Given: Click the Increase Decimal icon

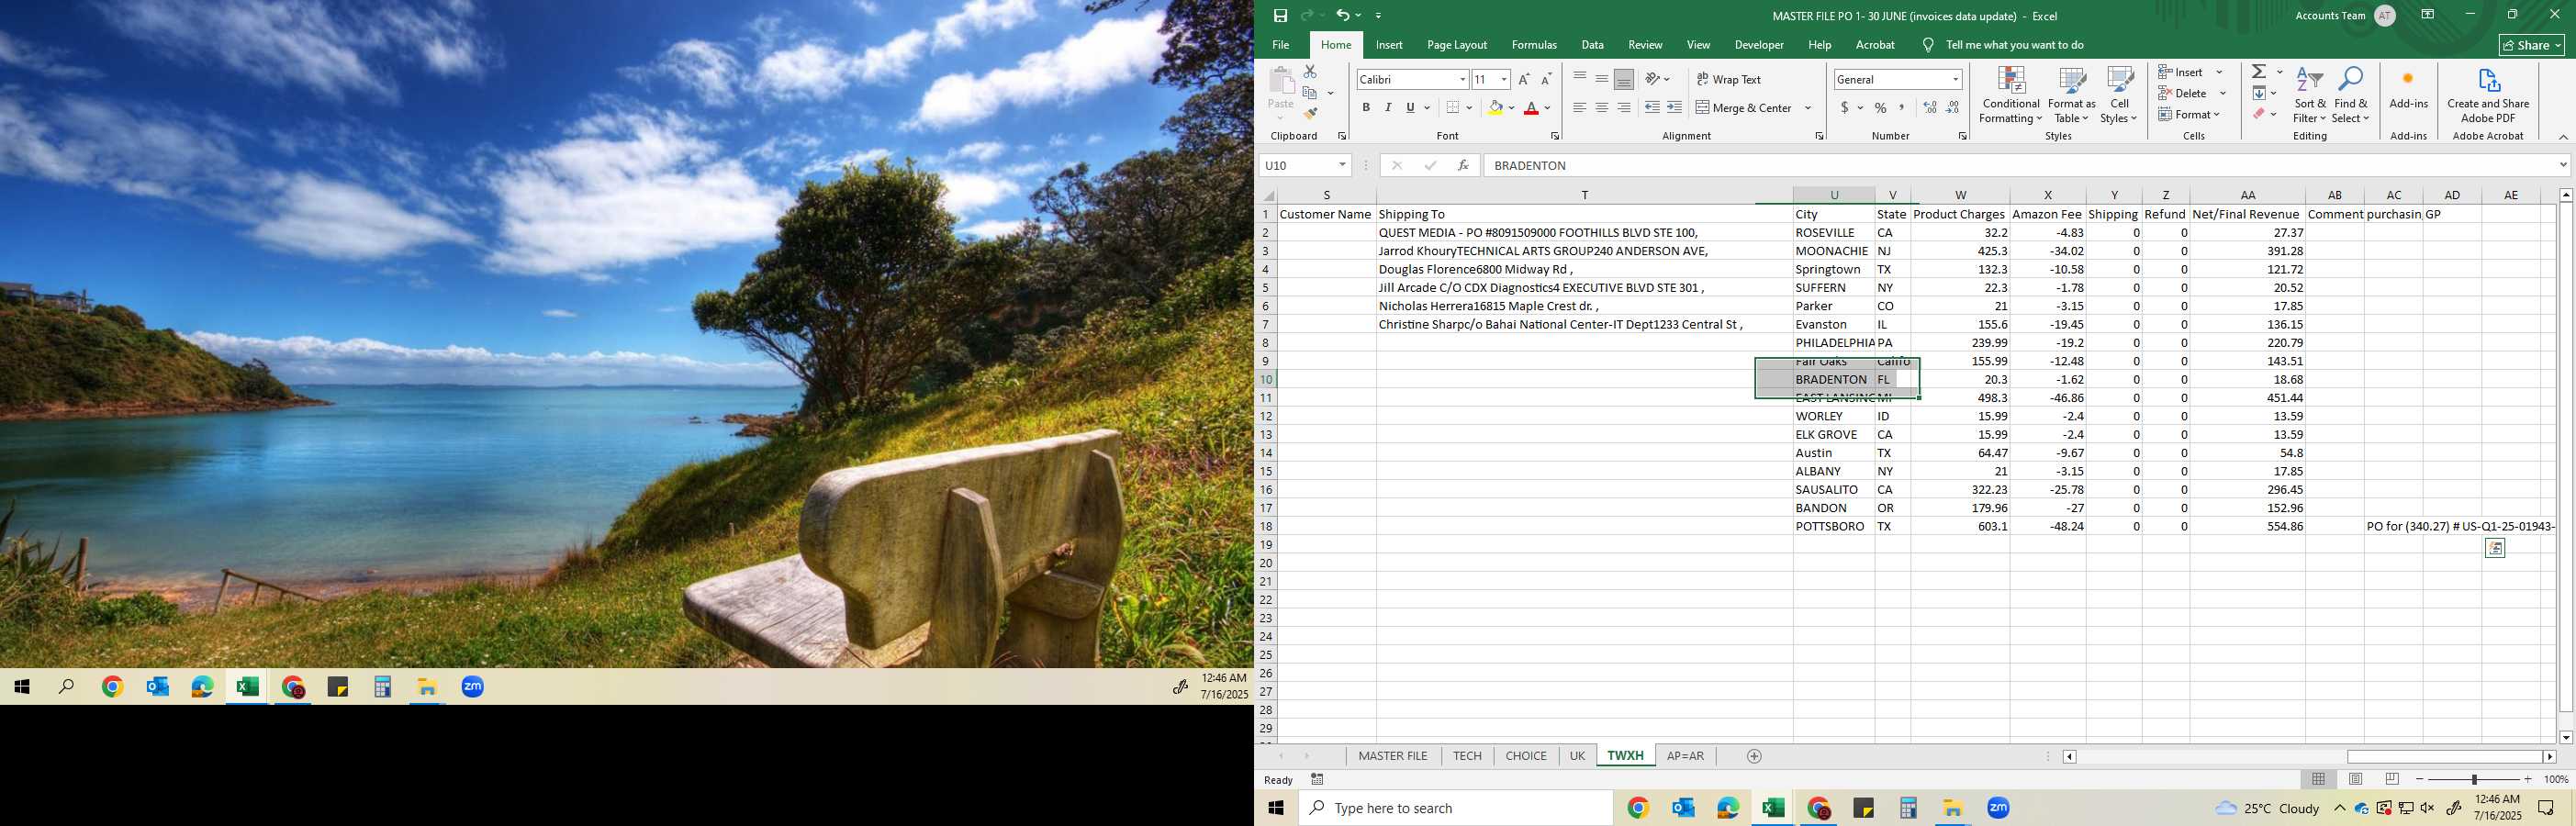Looking at the screenshot, I should [1930, 107].
